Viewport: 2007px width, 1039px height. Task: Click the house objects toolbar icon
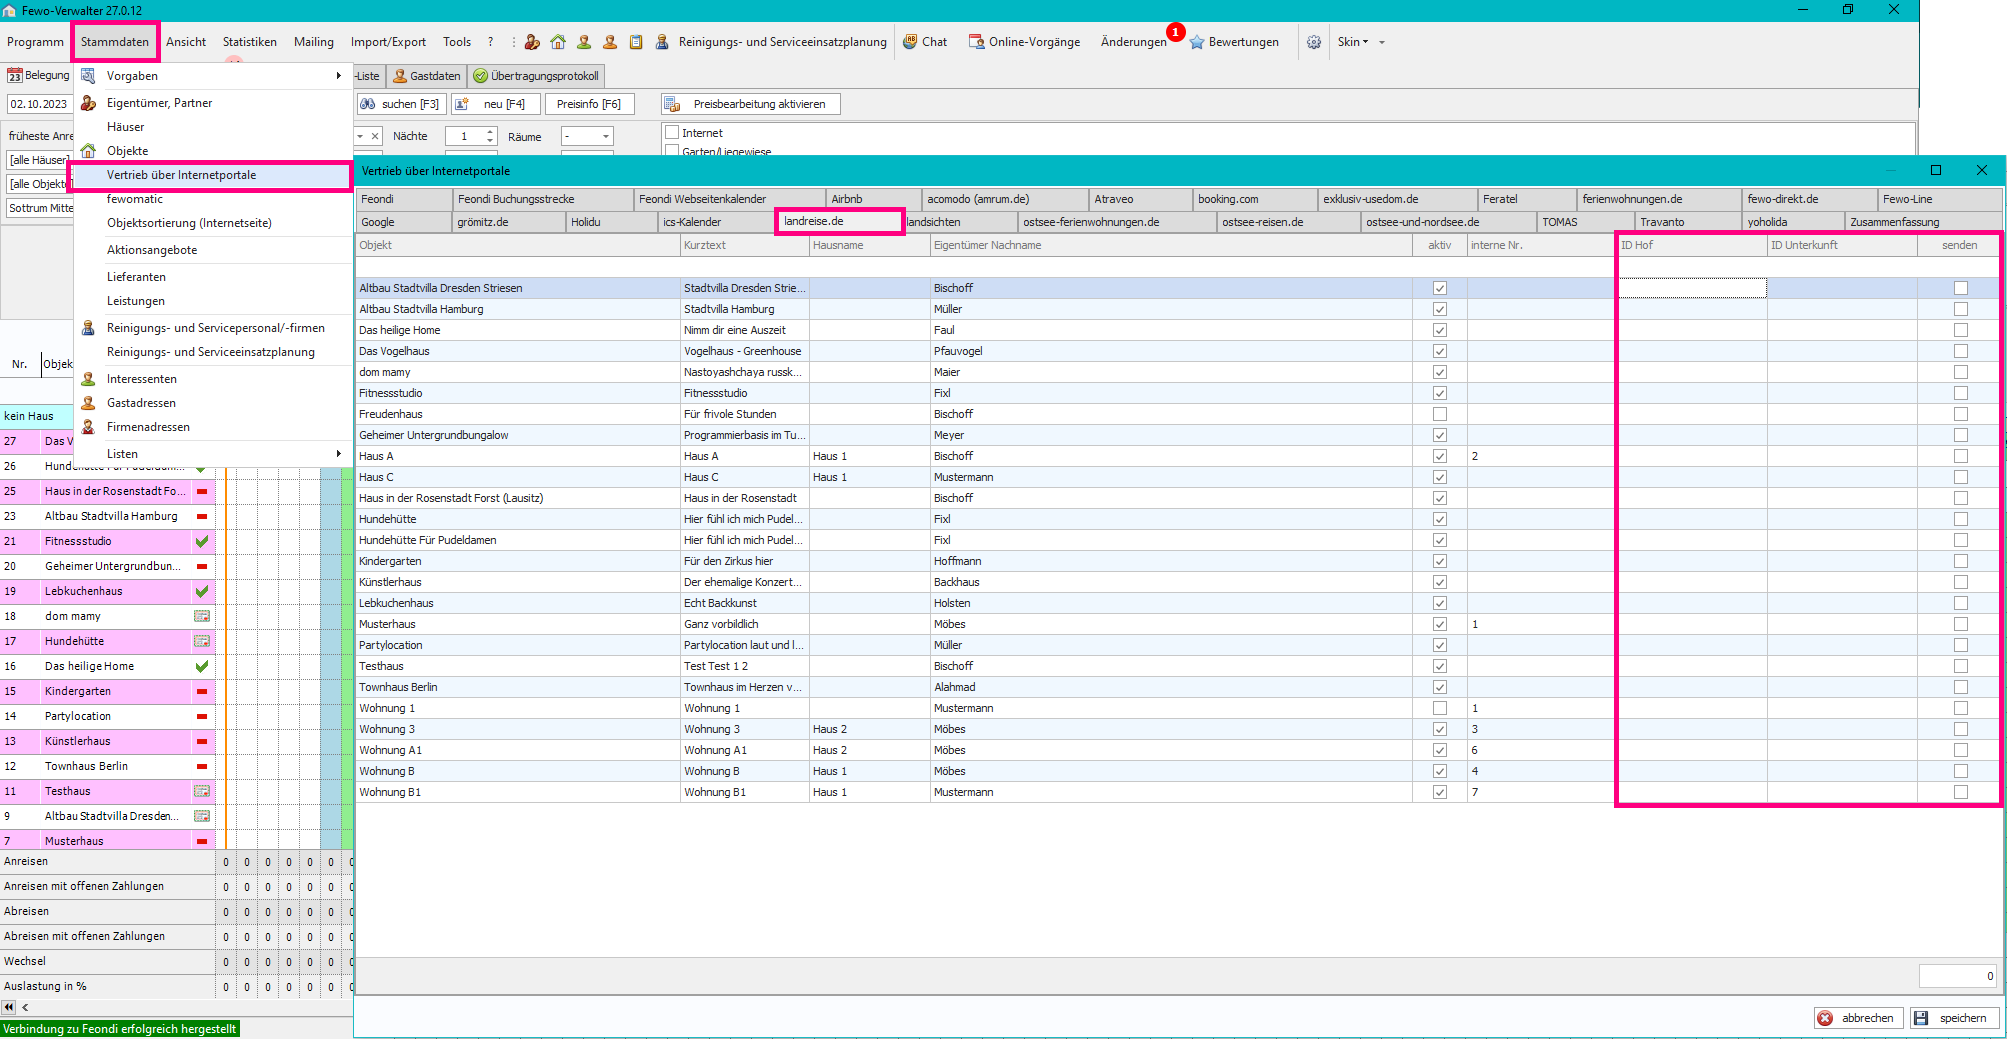coord(558,42)
